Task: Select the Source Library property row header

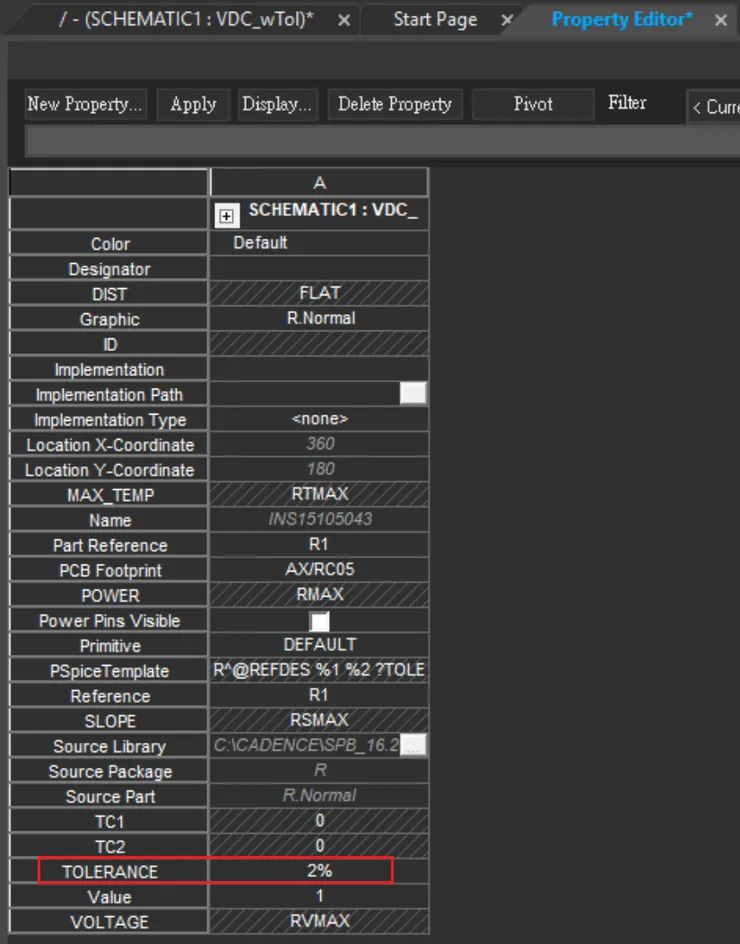Action: click(x=109, y=745)
